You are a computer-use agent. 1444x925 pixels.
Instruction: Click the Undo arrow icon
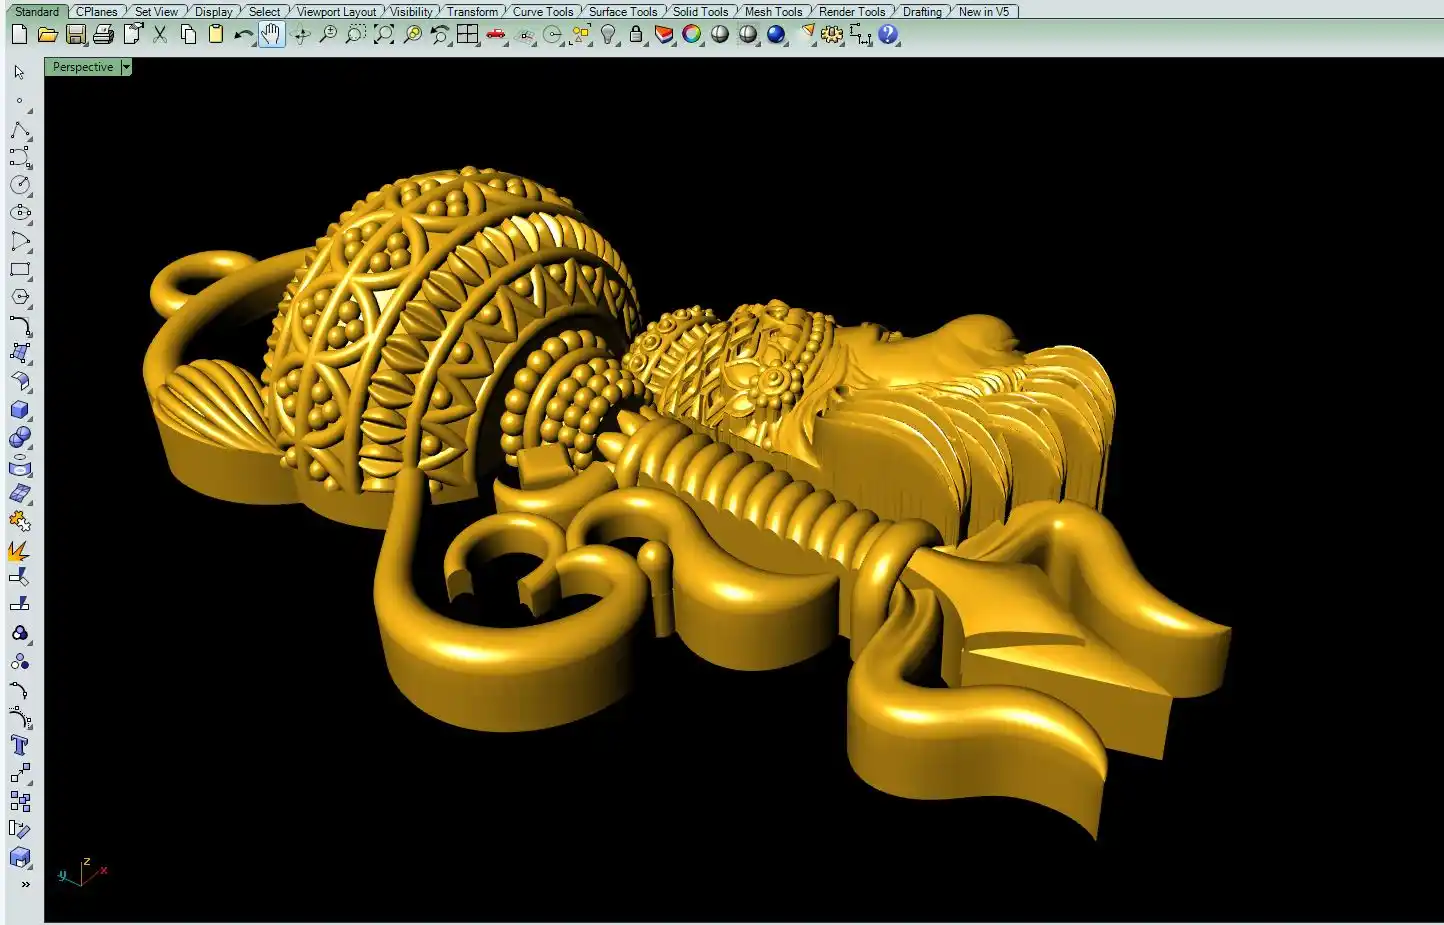(243, 35)
